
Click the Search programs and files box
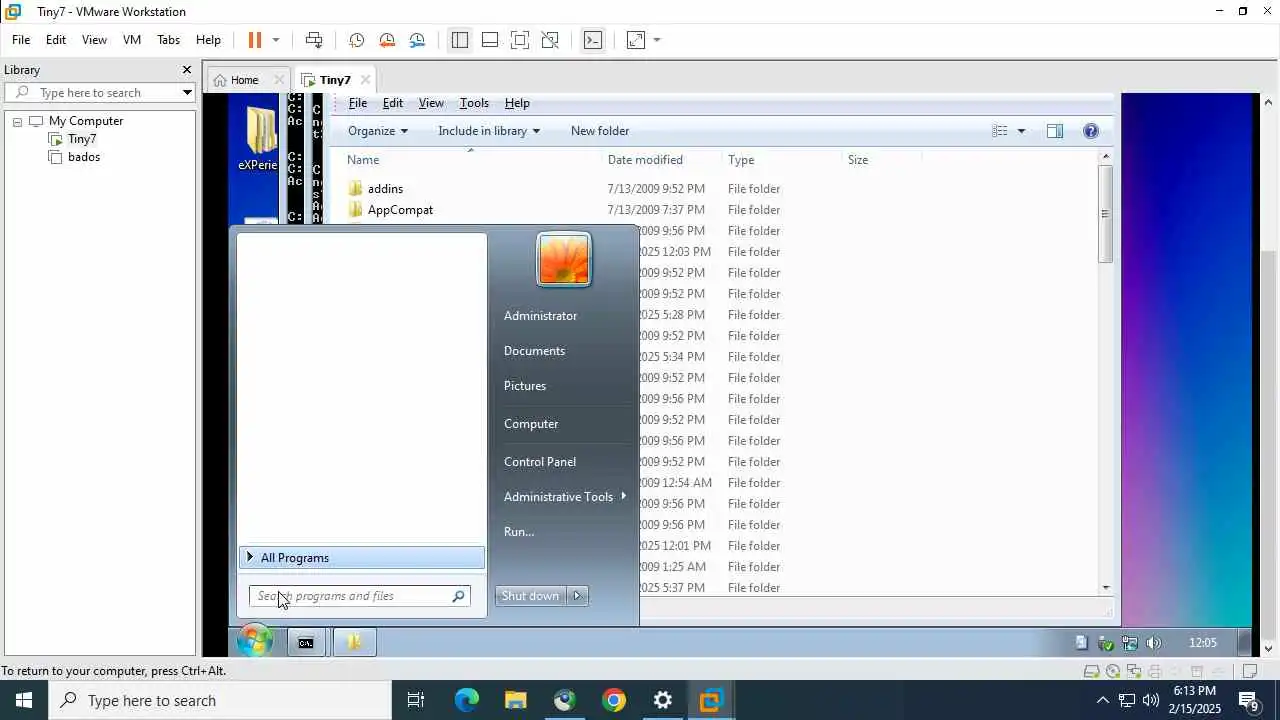click(359, 596)
